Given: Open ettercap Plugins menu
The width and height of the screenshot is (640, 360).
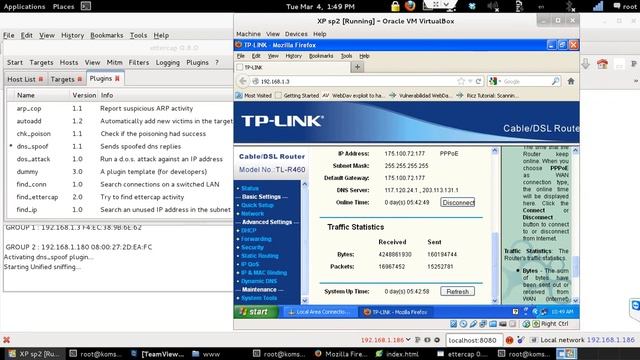Looking at the screenshot, I should point(197,62).
